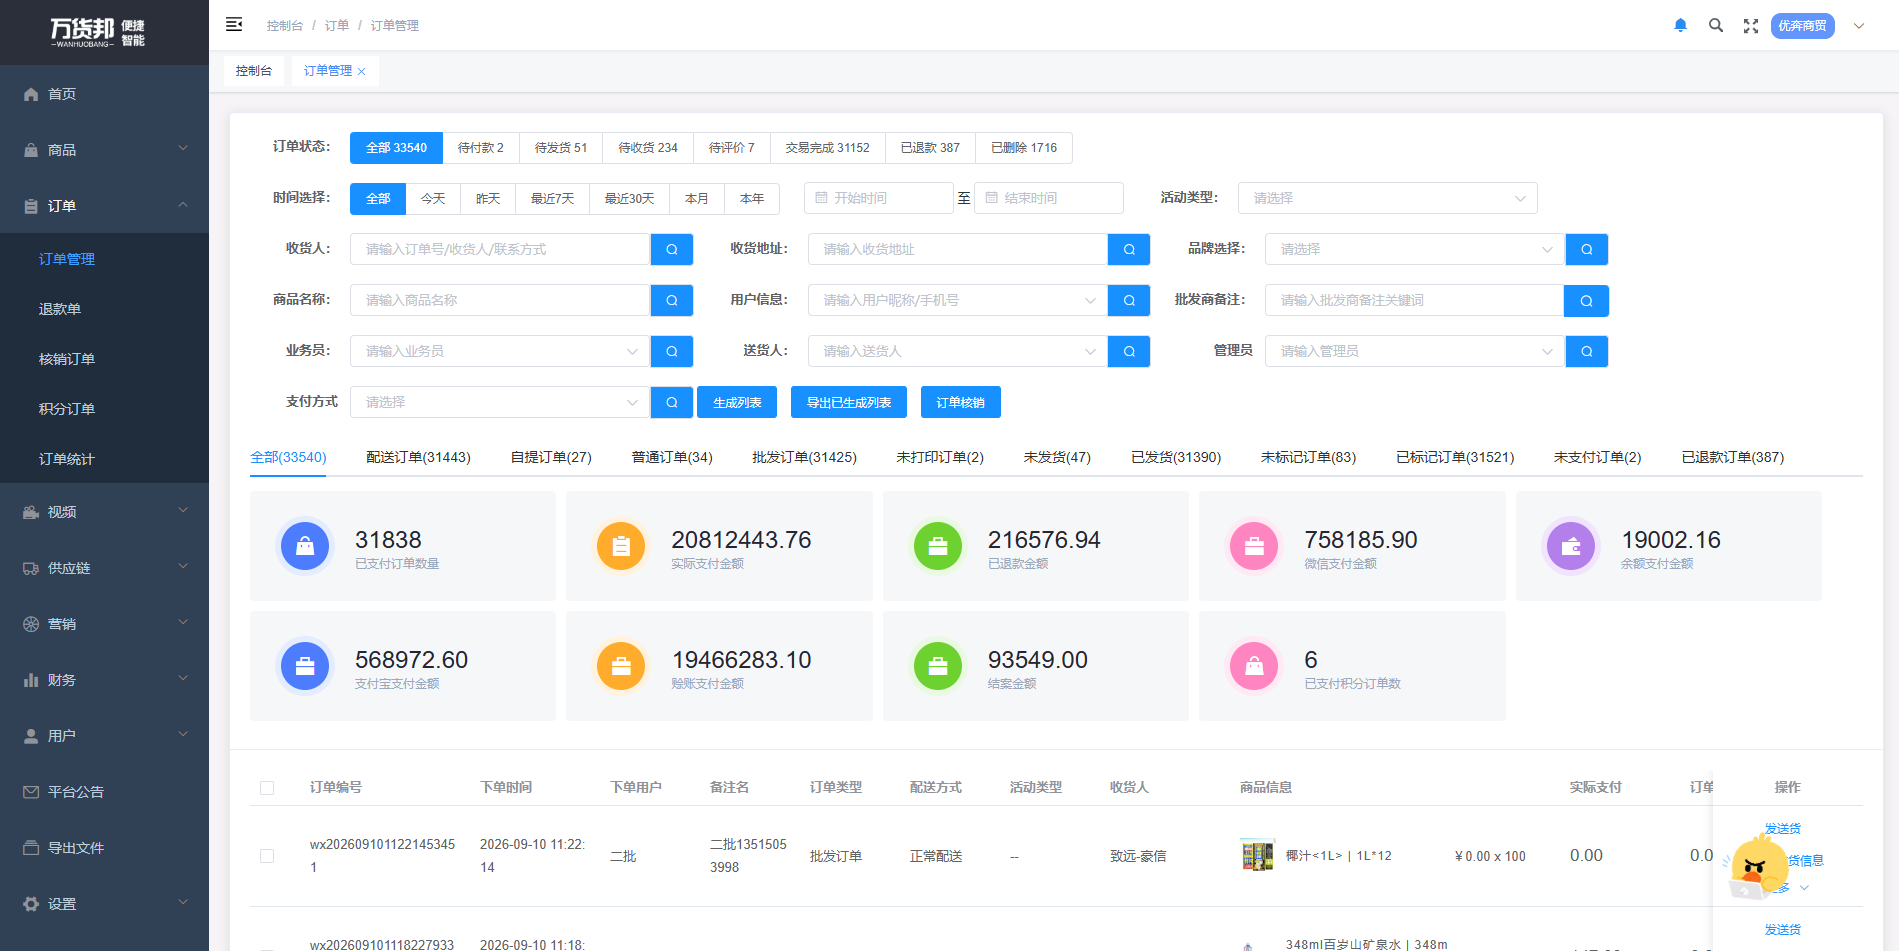Click the 优奔商贸 account badge
The image size is (1899, 951).
[x=1803, y=26]
